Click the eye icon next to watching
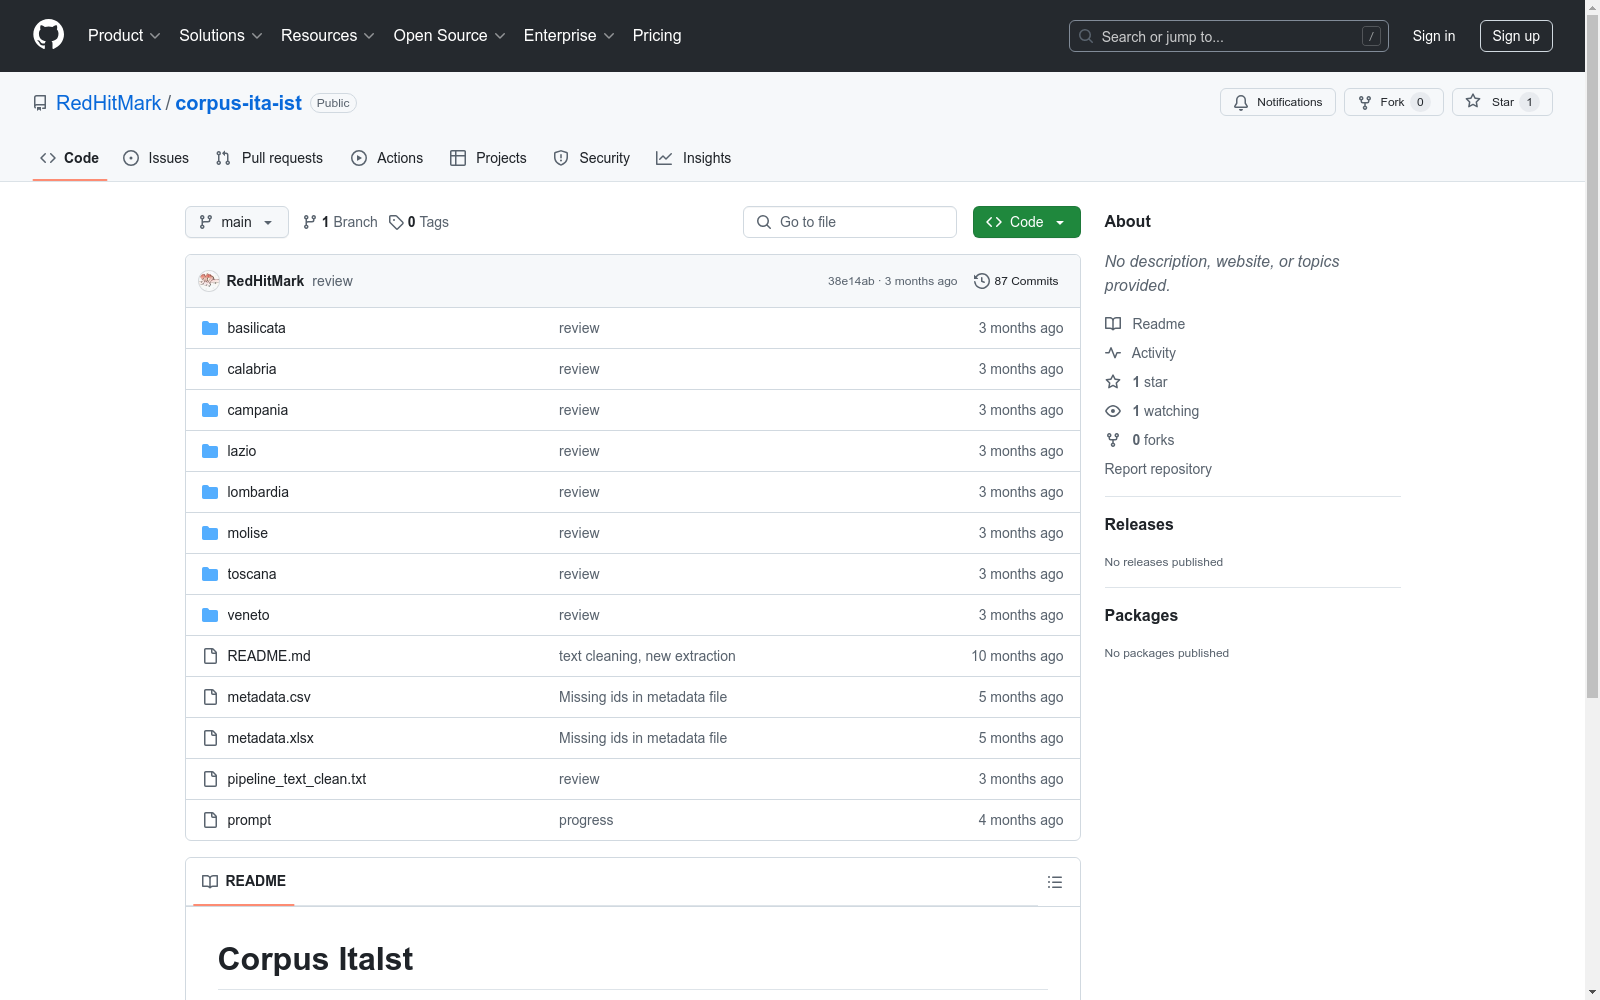This screenshot has width=1600, height=1000. (x=1113, y=411)
